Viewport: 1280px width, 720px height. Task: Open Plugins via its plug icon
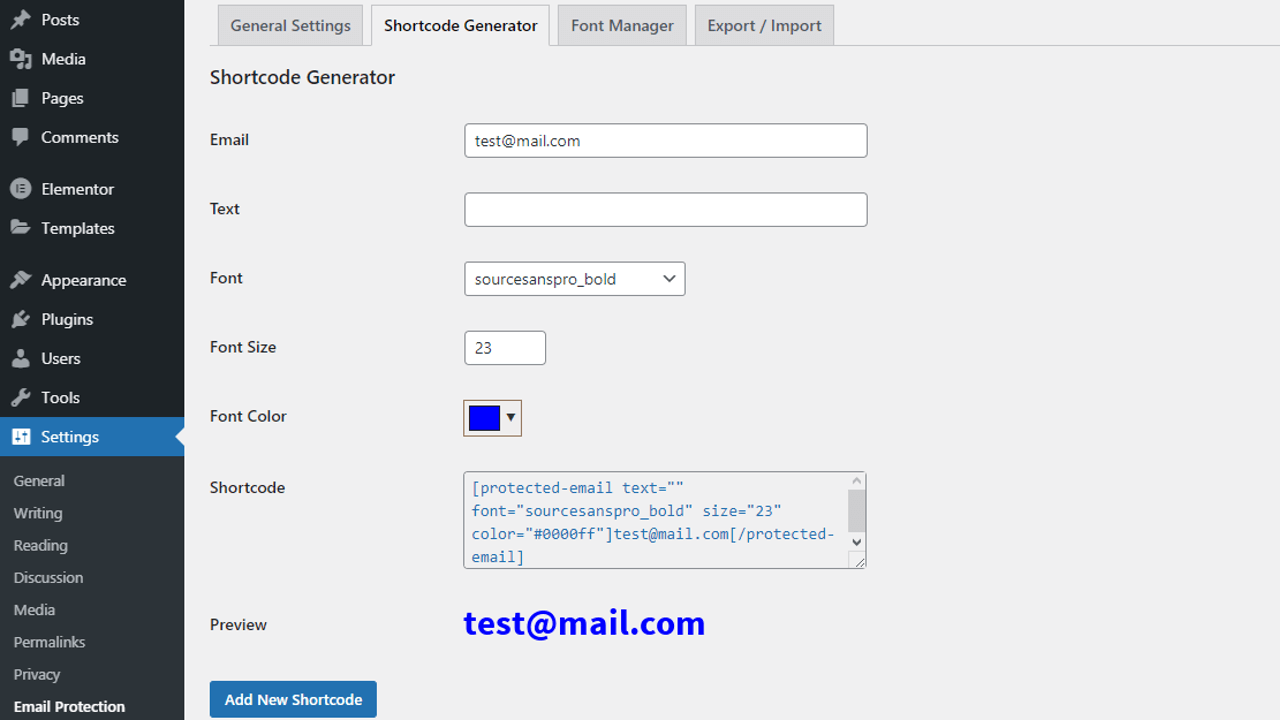pos(20,318)
